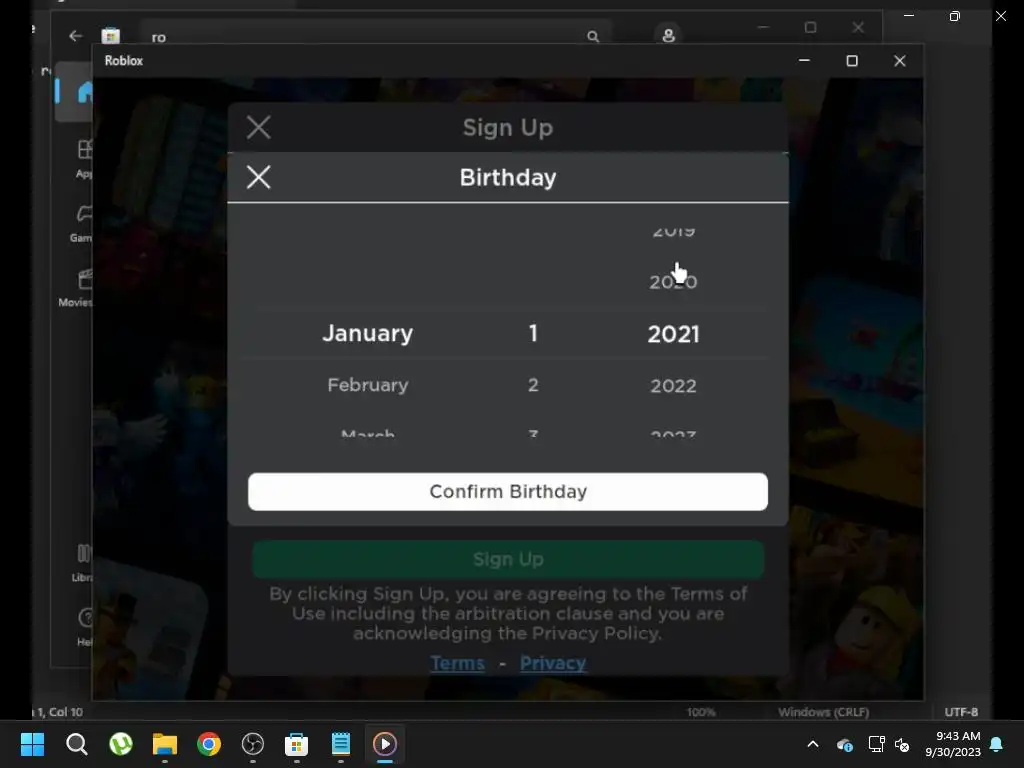Image resolution: width=1024 pixels, height=768 pixels.
Task: Open the Microsoft Store account profile icon
Action: (668, 35)
